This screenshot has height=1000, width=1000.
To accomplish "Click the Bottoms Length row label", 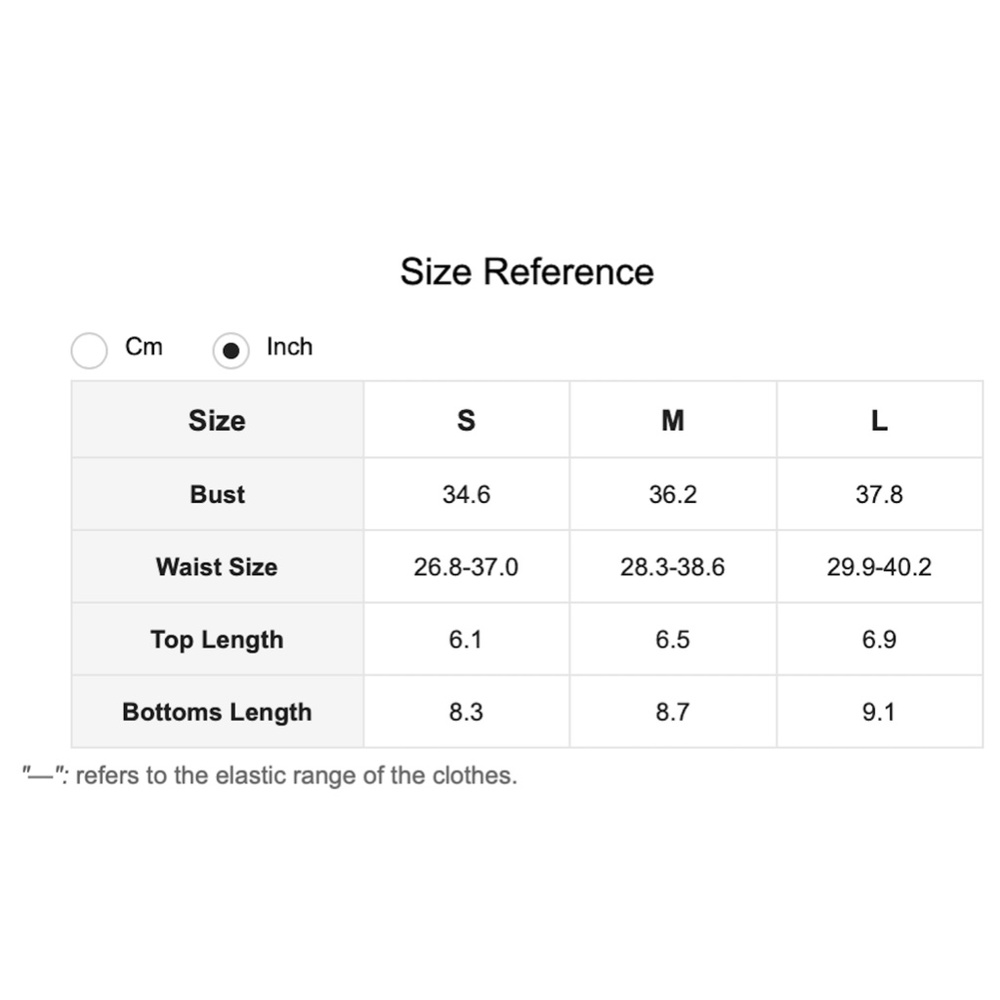I will (217, 712).
